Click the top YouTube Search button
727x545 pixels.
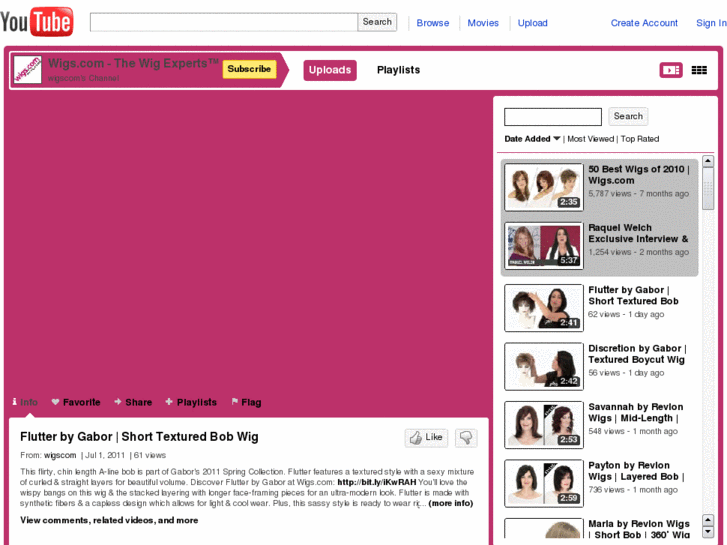[x=377, y=22]
